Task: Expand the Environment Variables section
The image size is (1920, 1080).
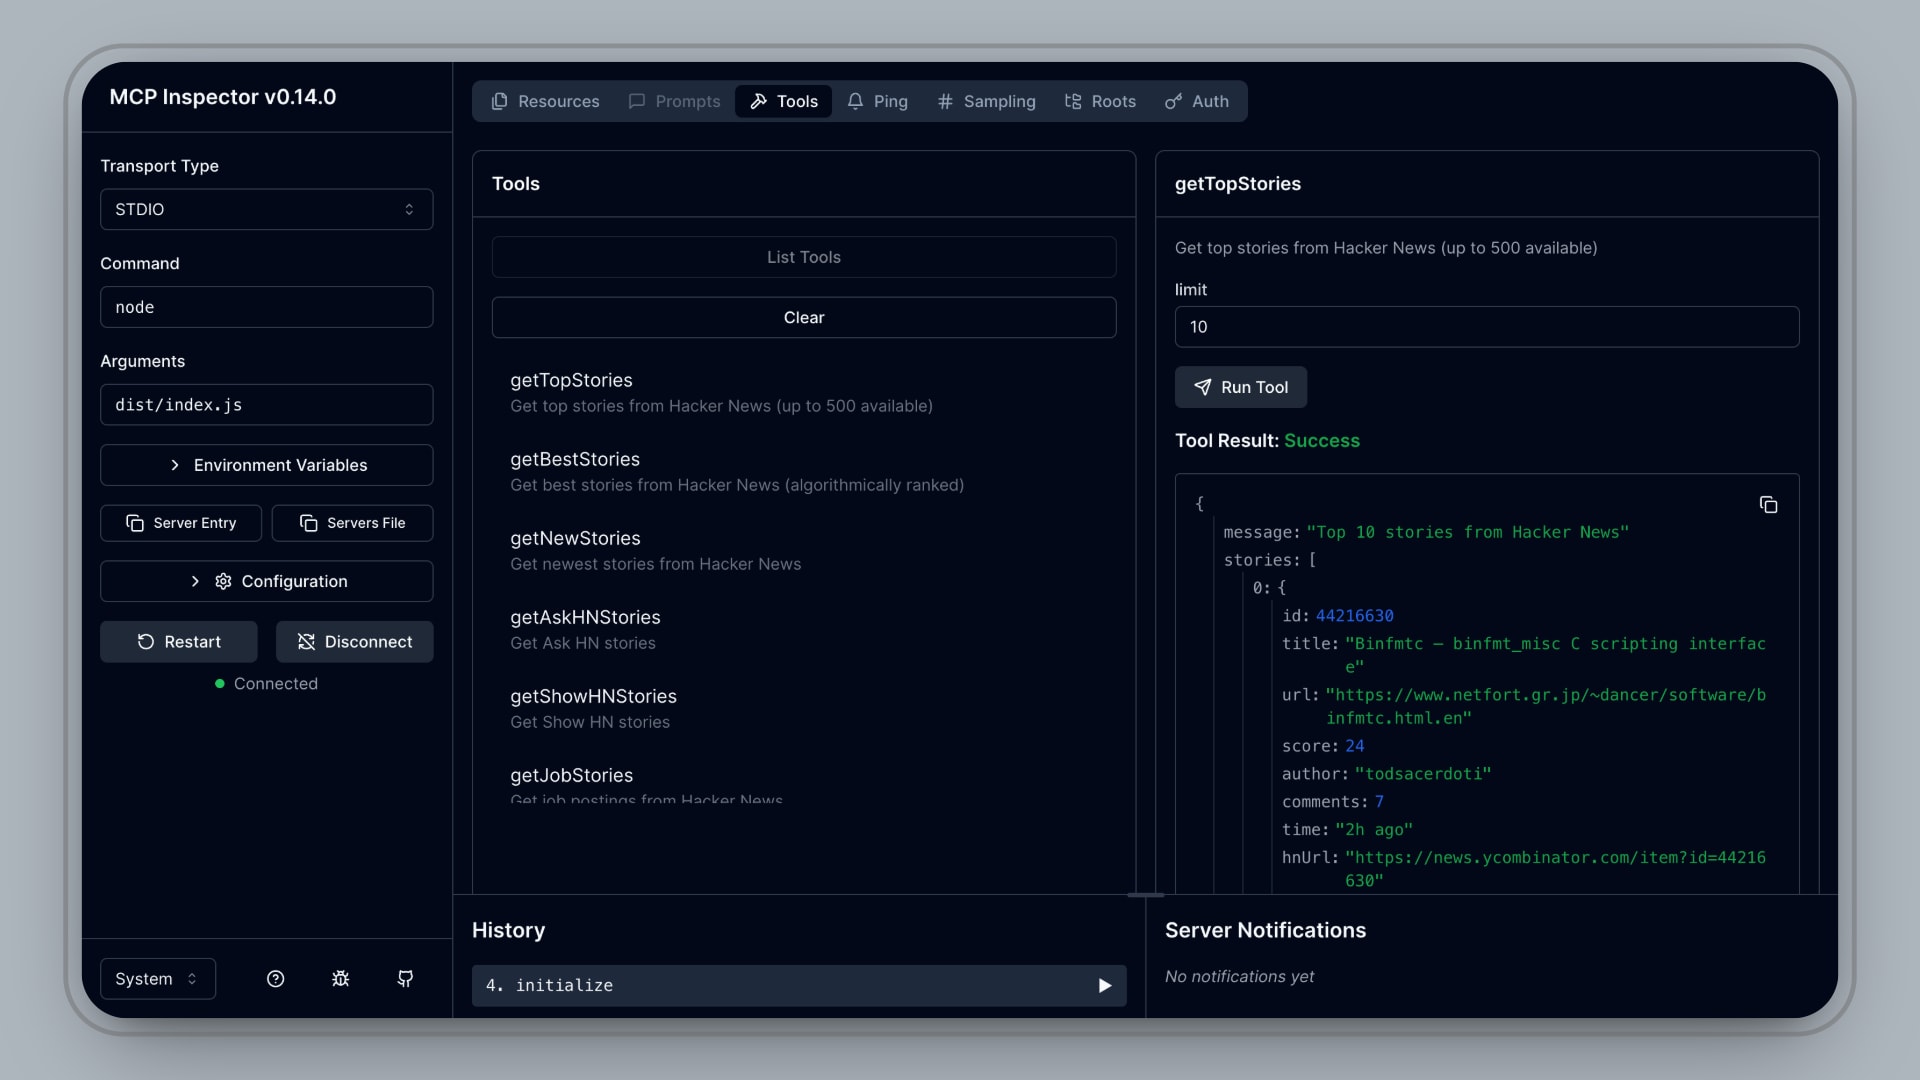Action: tap(266, 464)
